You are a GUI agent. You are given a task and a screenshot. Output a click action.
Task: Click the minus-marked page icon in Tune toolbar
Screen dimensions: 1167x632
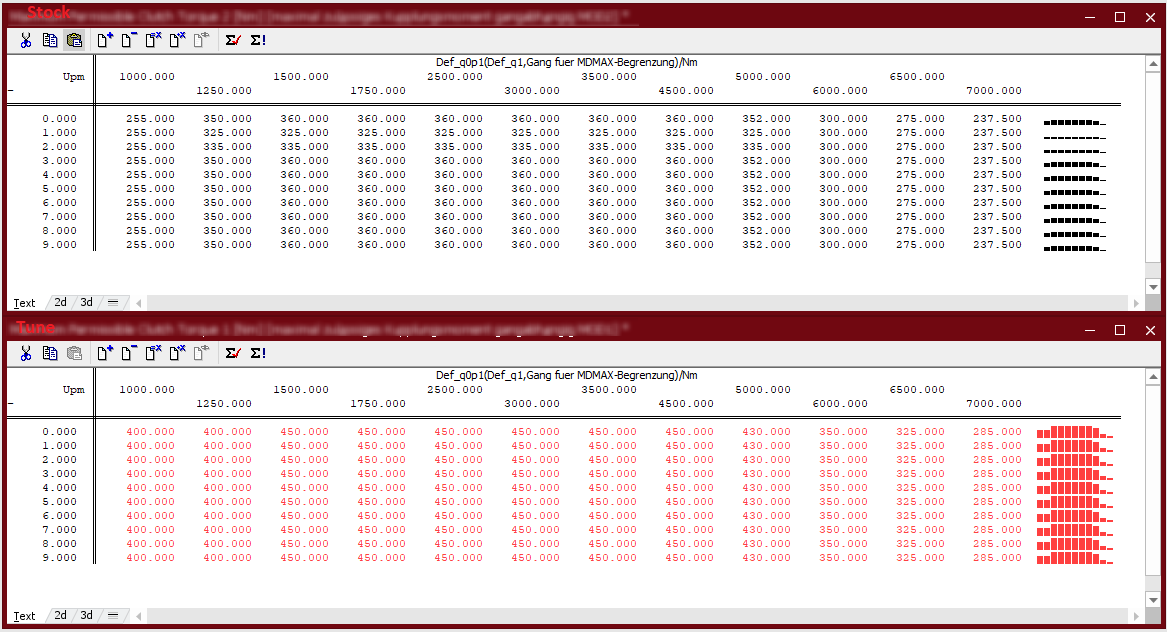(x=129, y=353)
